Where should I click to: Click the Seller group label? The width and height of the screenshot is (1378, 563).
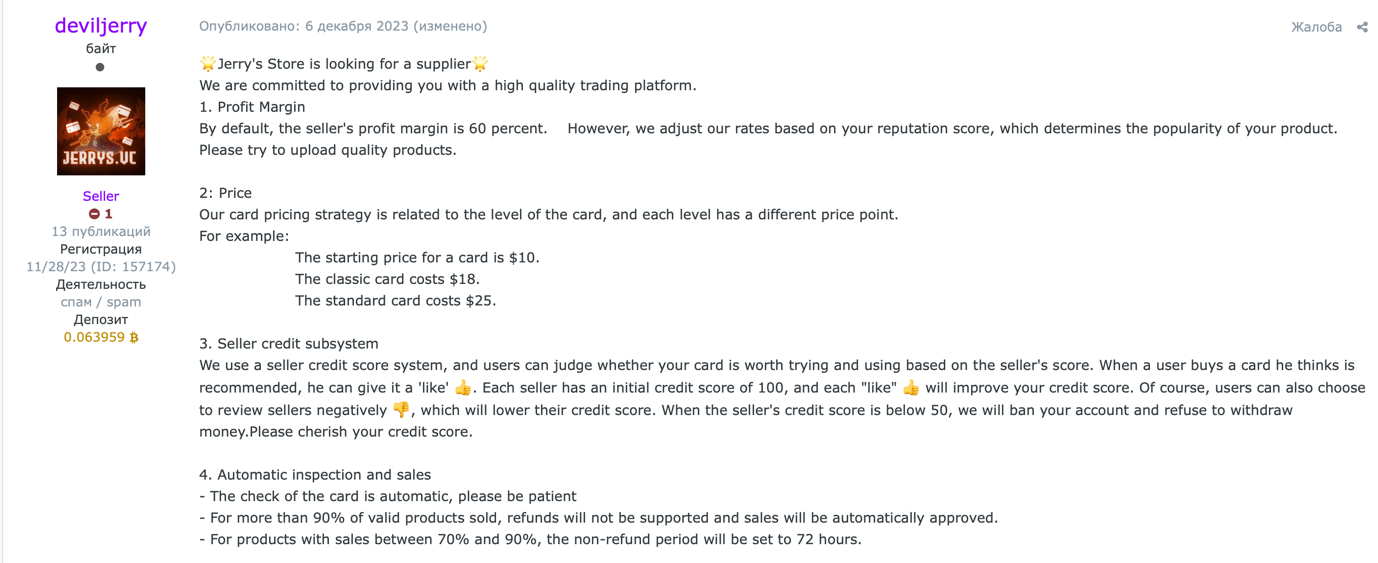pos(101,196)
